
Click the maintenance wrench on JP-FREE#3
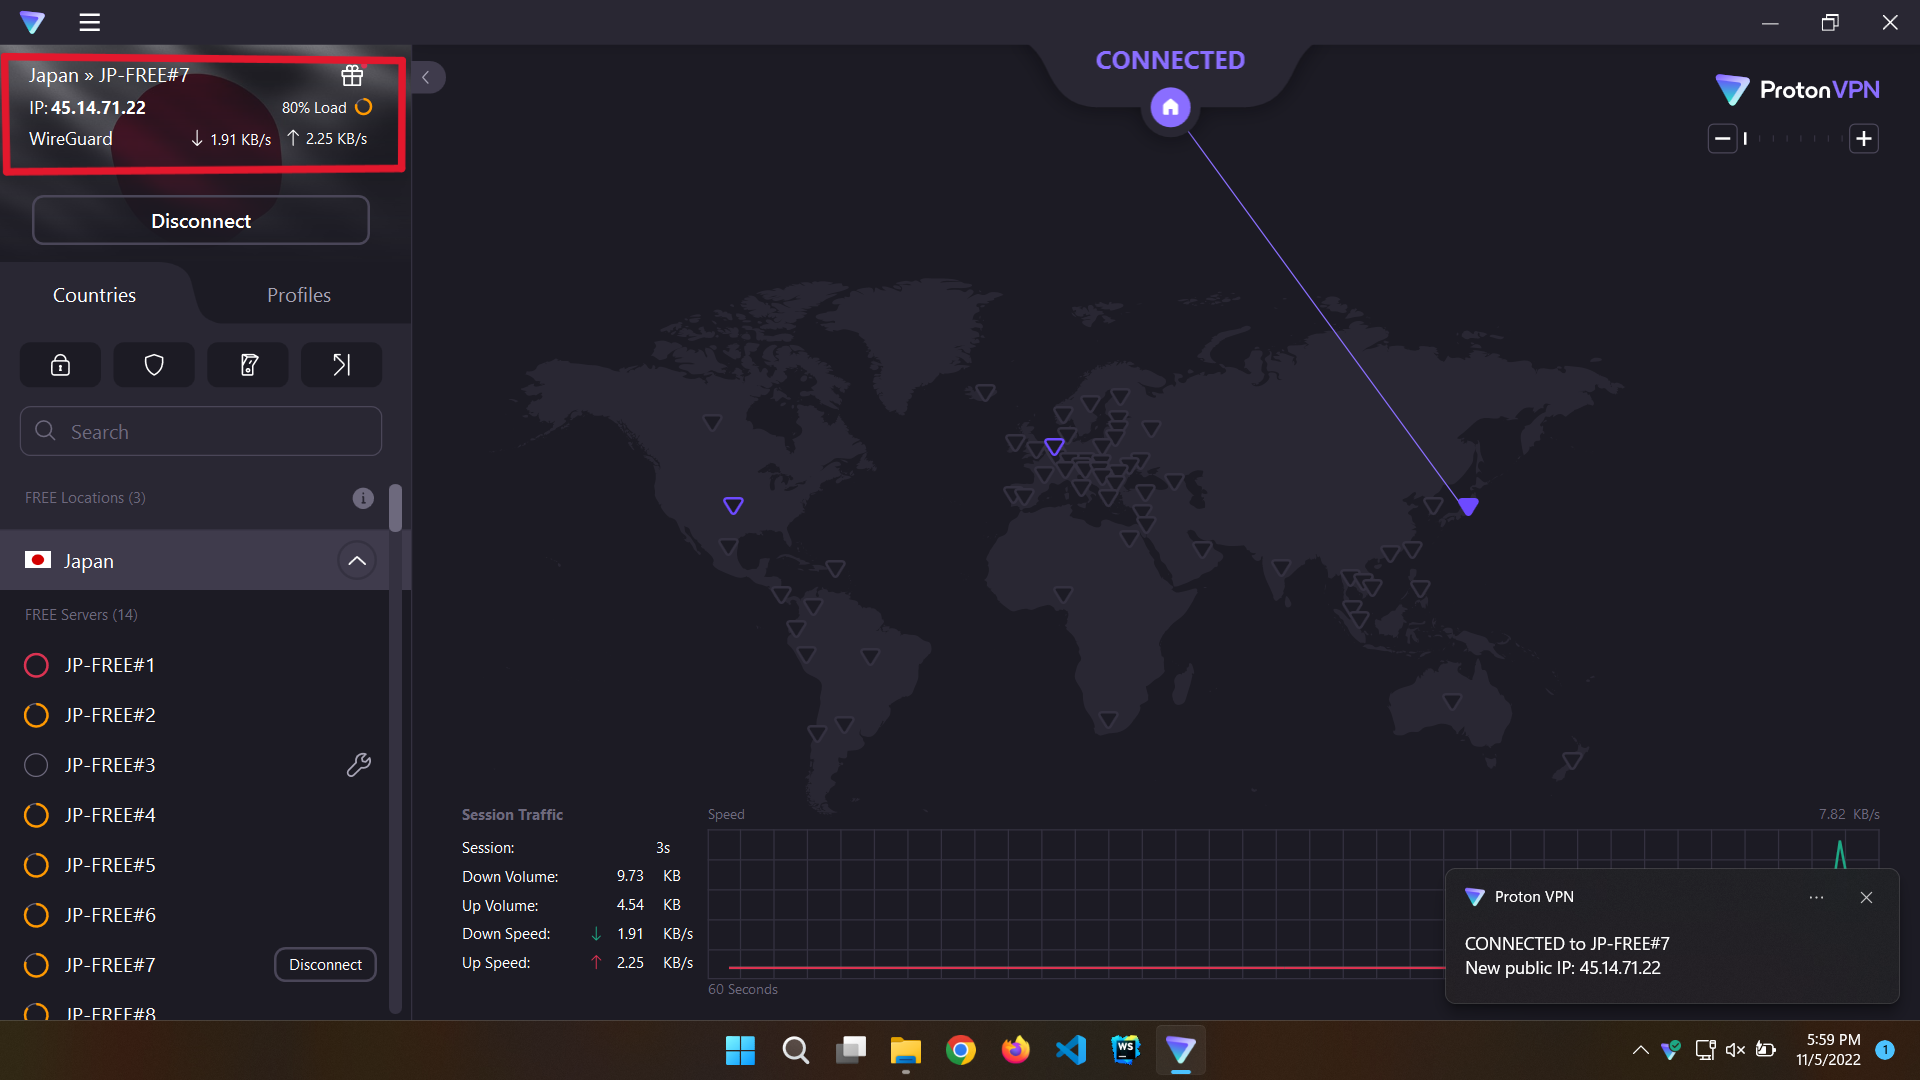(x=358, y=765)
